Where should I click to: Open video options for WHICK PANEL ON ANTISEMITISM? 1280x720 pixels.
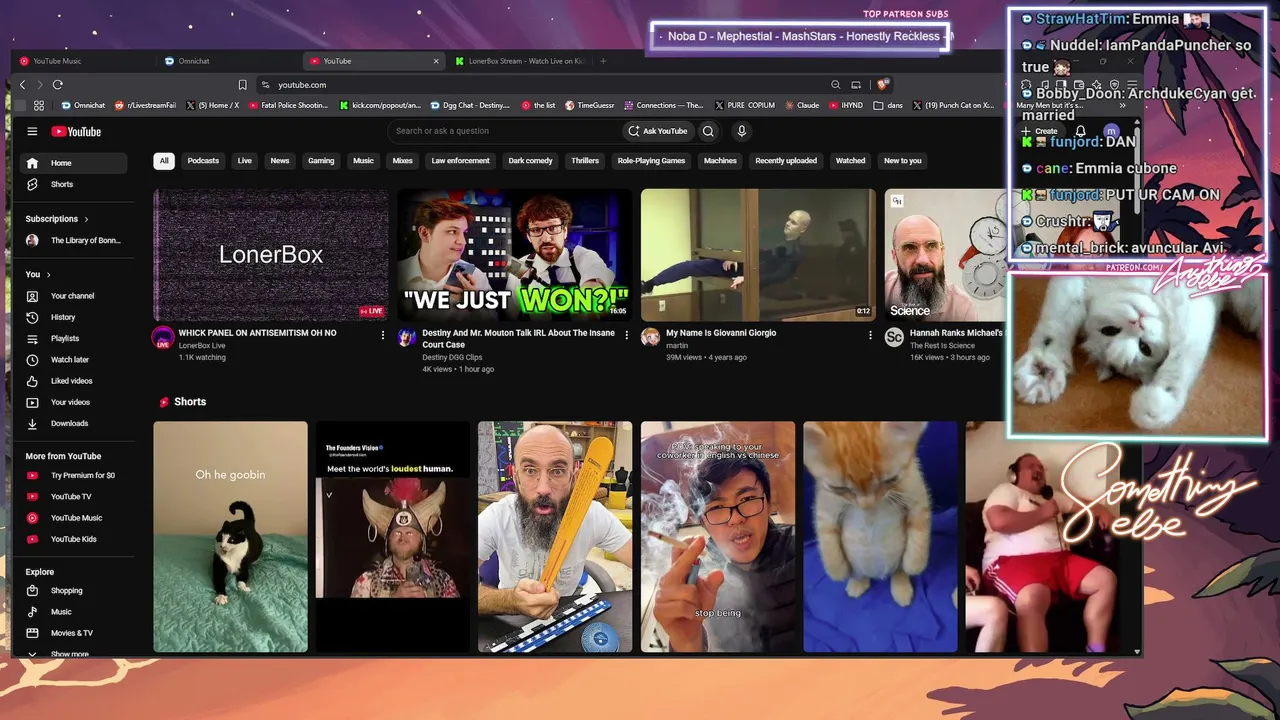pos(382,335)
